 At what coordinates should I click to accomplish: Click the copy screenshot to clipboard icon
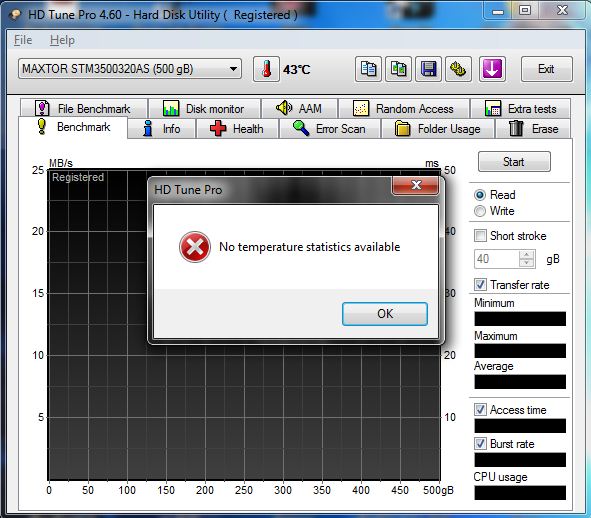[398, 69]
